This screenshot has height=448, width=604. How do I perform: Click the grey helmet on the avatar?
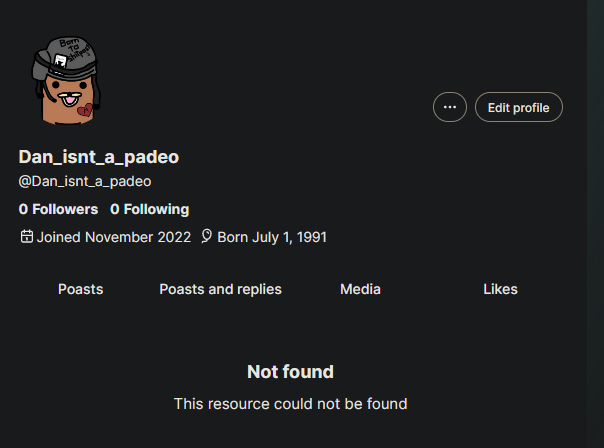click(x=65, y=58)
